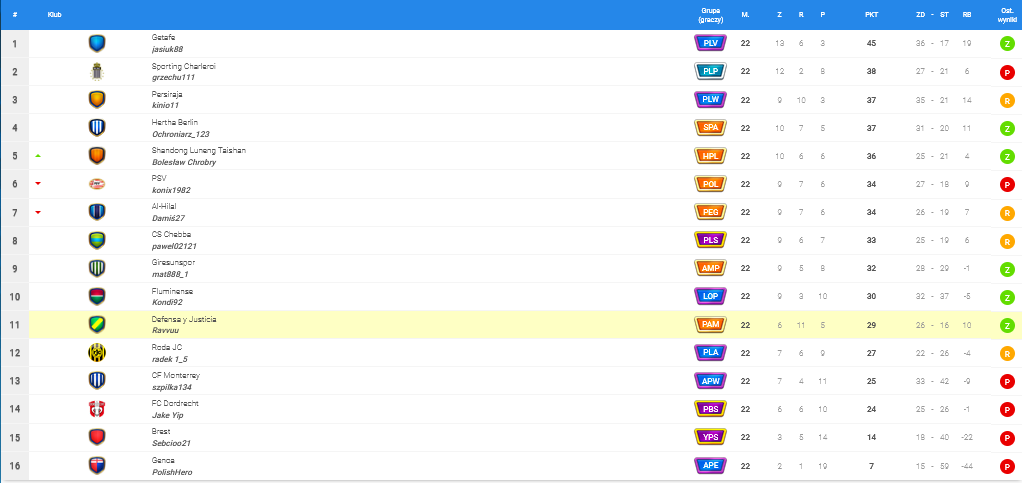The image size is (1022, 483).
Task: Click the Roda JC club crest
Action: tap(97, 353)
